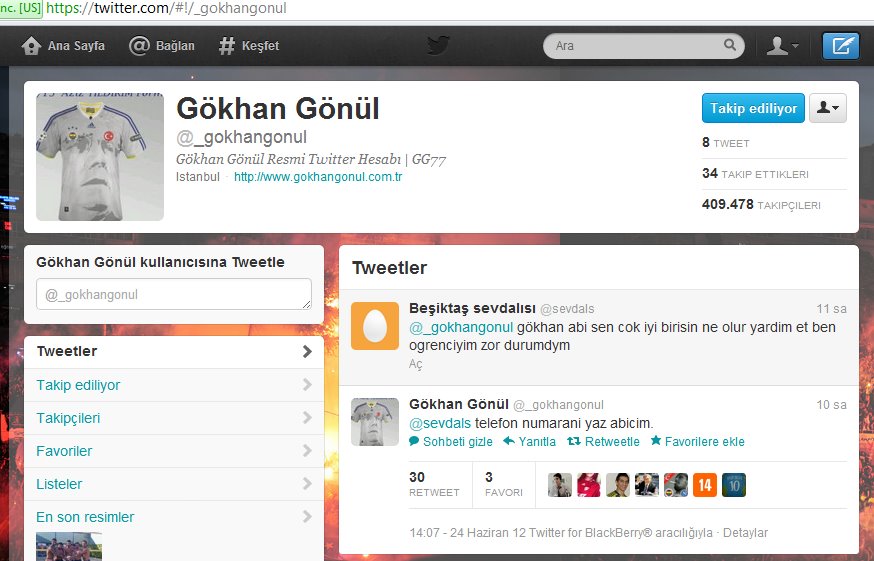Click the chevron on the En son resimler row

(x=307, y=517)
